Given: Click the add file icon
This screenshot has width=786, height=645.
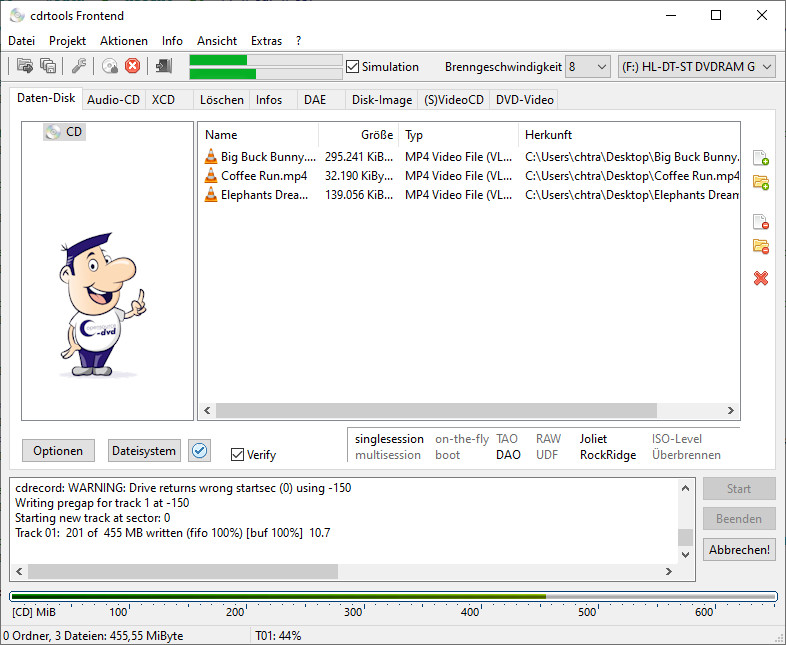Looking at the screenshot, I should (760, 158).
